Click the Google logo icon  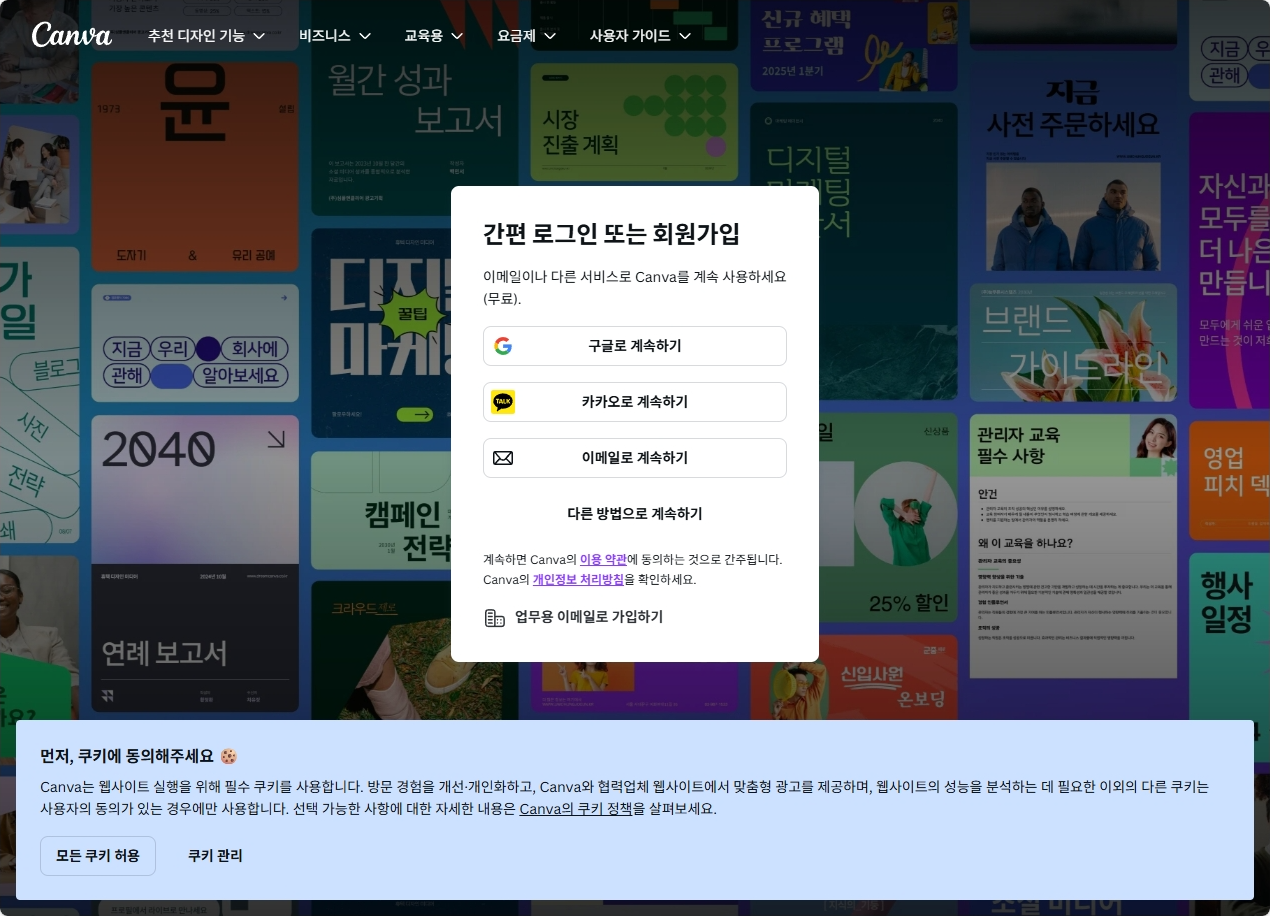click(x=503, y=346)
